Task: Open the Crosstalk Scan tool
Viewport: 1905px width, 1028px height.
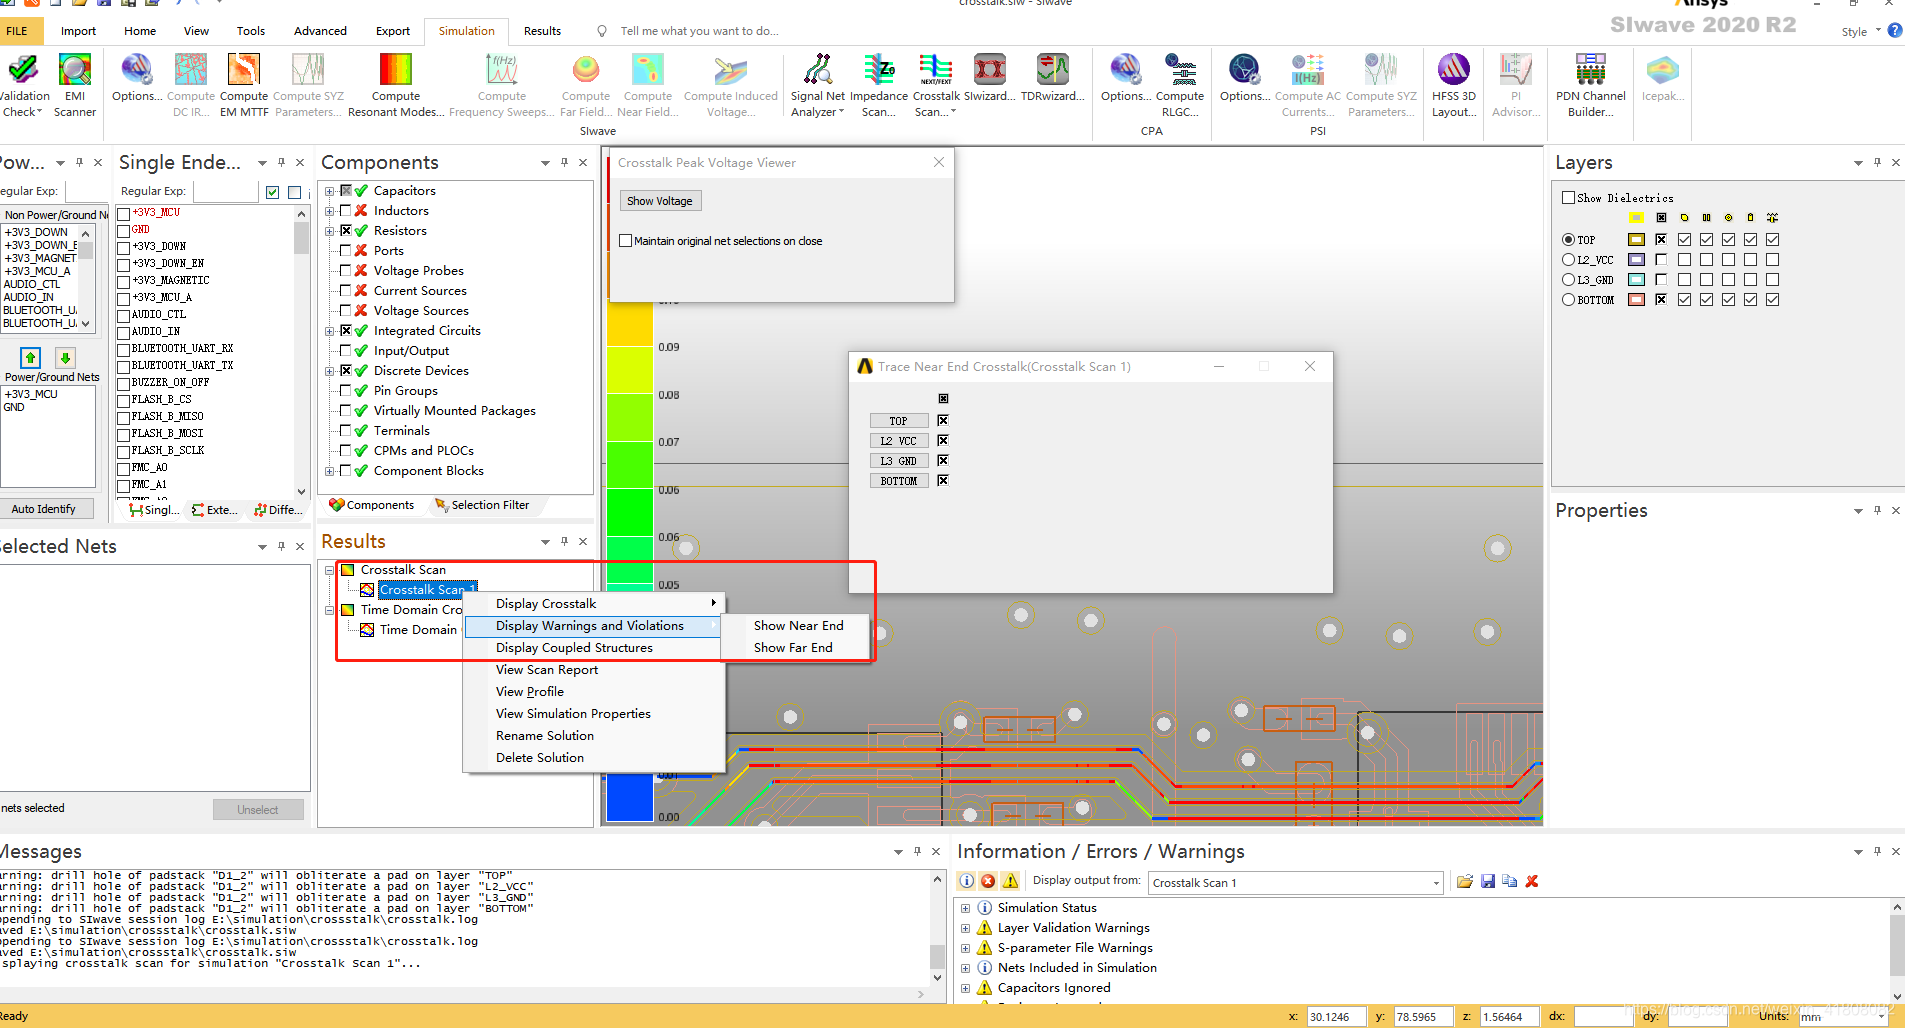Action: point(936,85)
